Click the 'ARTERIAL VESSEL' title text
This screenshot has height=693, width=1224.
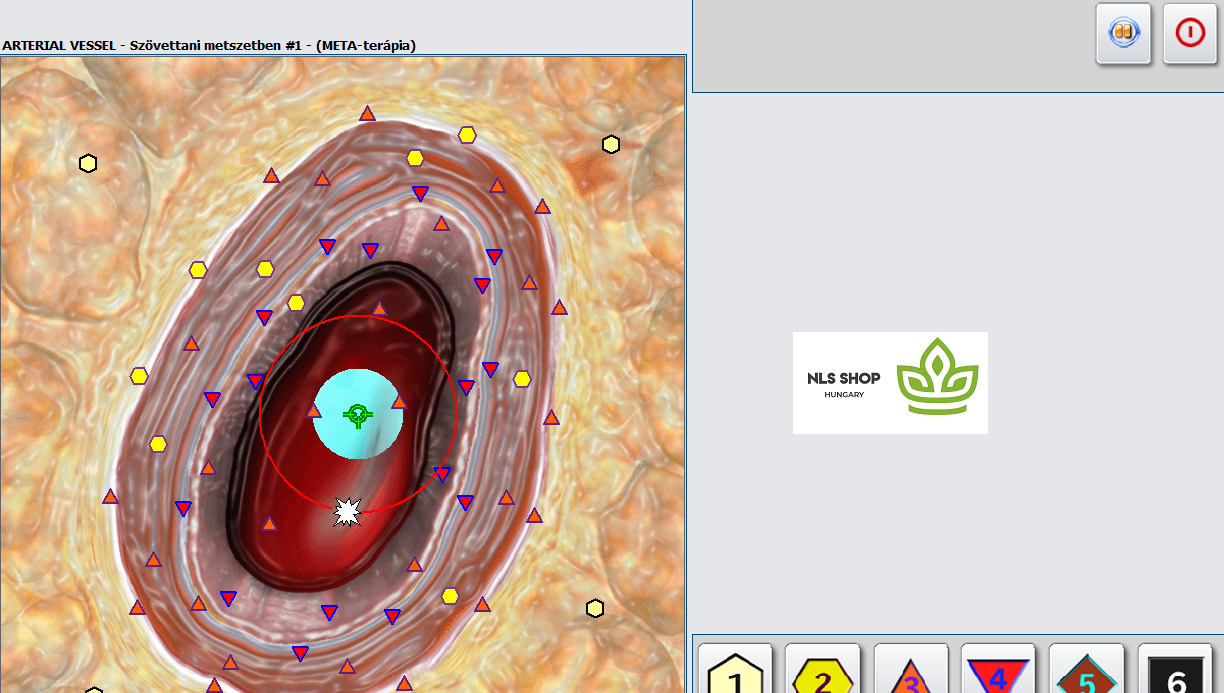pyautogui.click(x=61, y=45)
